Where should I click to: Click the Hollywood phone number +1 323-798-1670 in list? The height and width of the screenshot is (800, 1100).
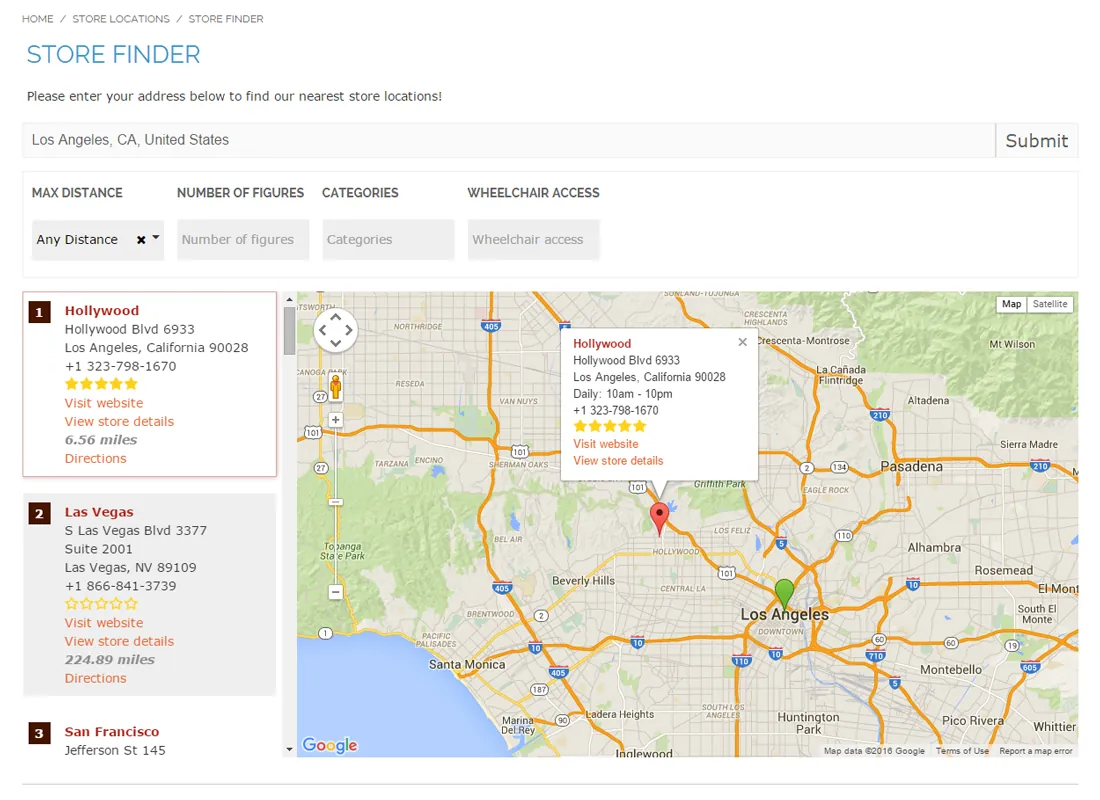point(120,366)
